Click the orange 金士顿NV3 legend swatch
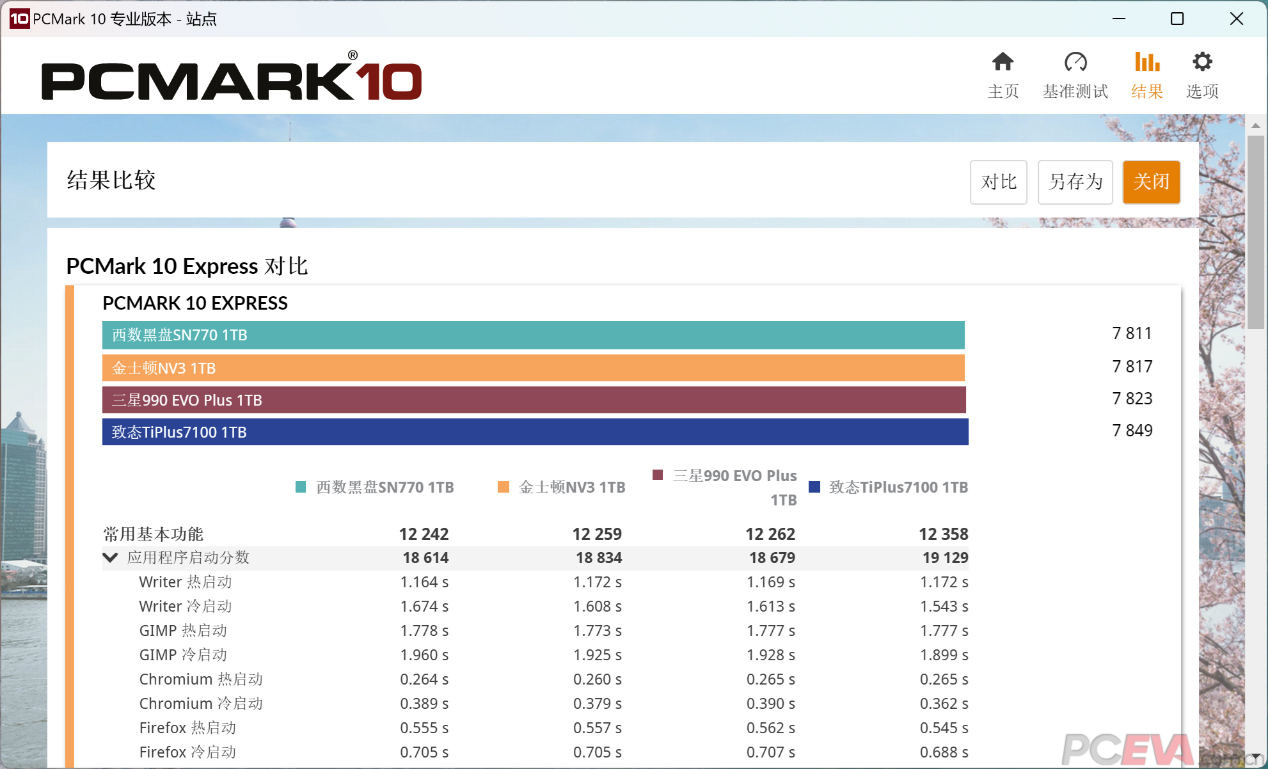 pos(504,487)
